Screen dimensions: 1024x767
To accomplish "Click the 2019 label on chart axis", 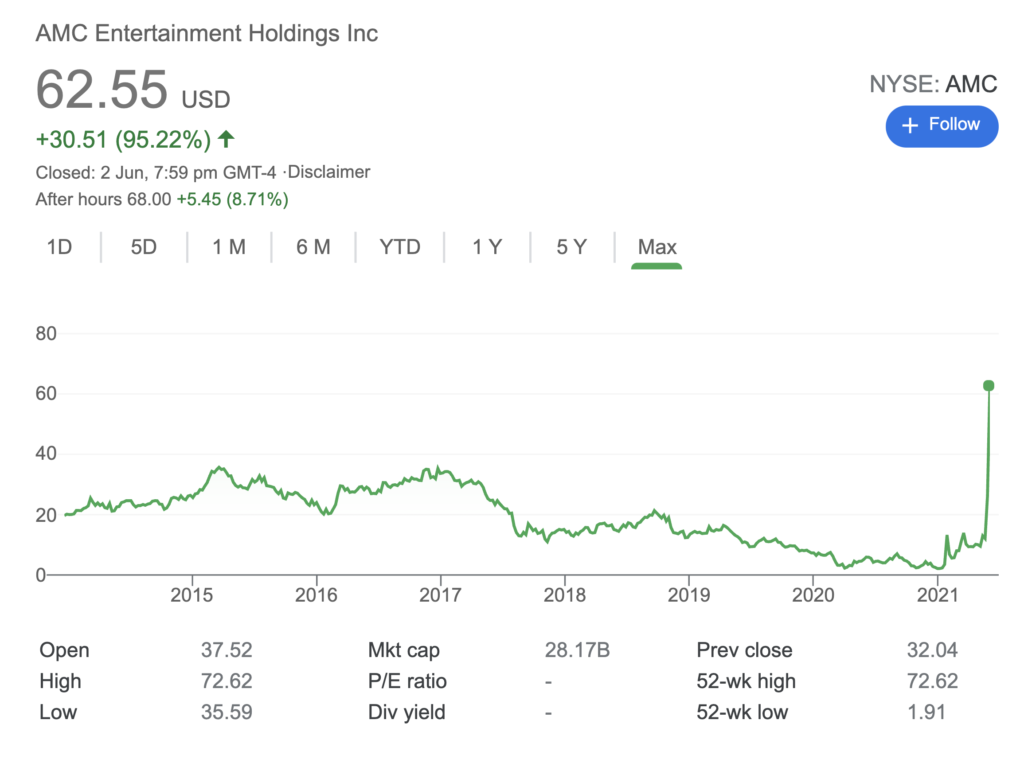I will (x=689, y=595).
